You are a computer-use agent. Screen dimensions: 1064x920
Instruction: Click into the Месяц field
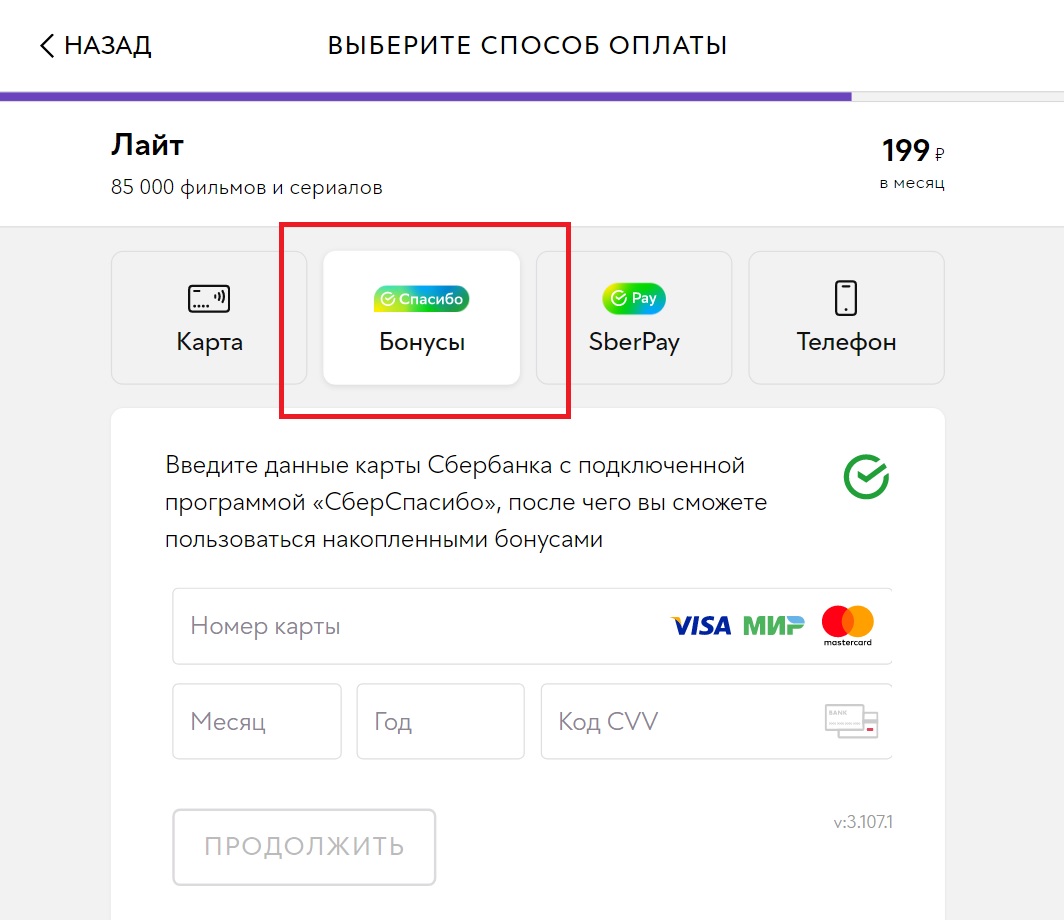coord(257,721)
